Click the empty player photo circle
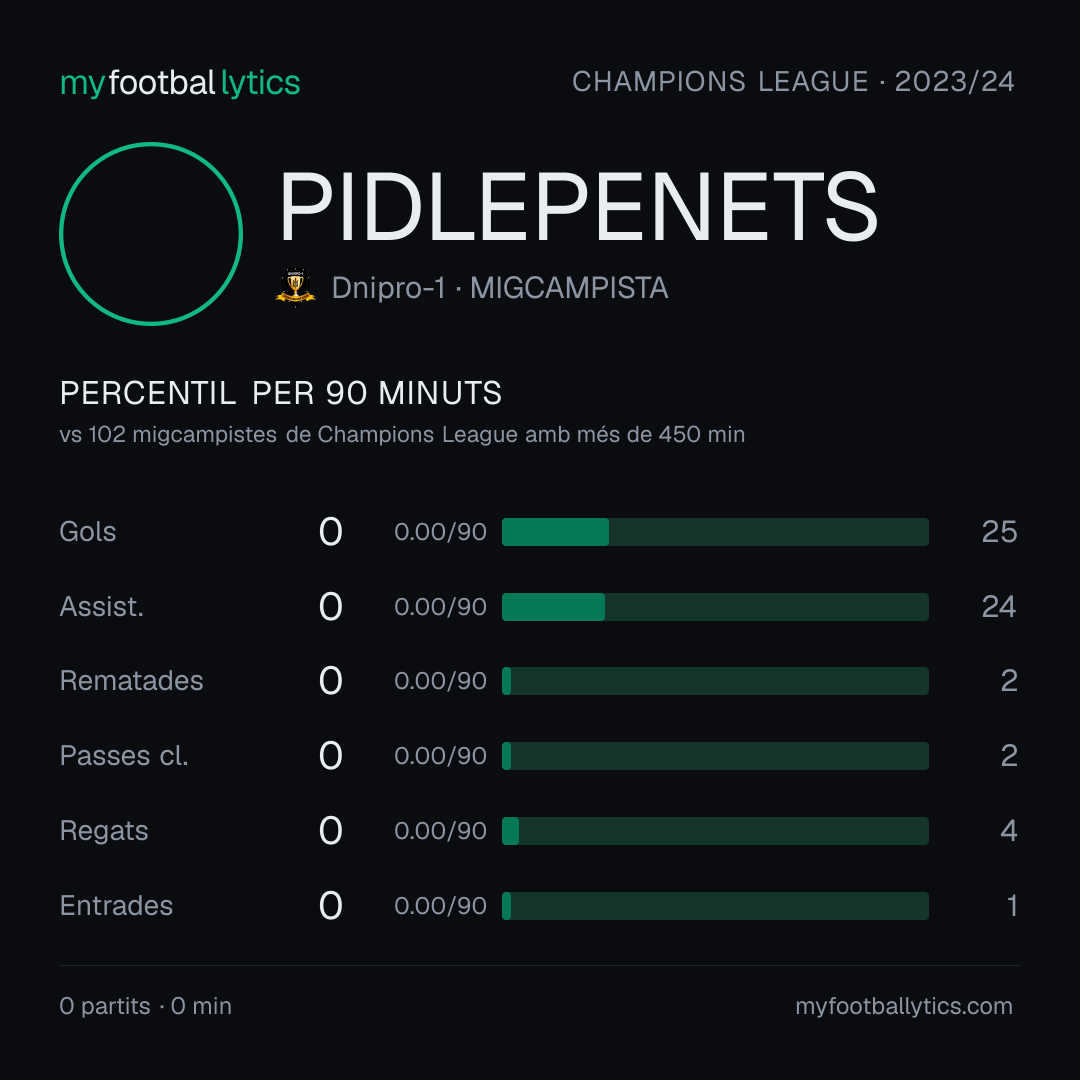 [151, 233]
